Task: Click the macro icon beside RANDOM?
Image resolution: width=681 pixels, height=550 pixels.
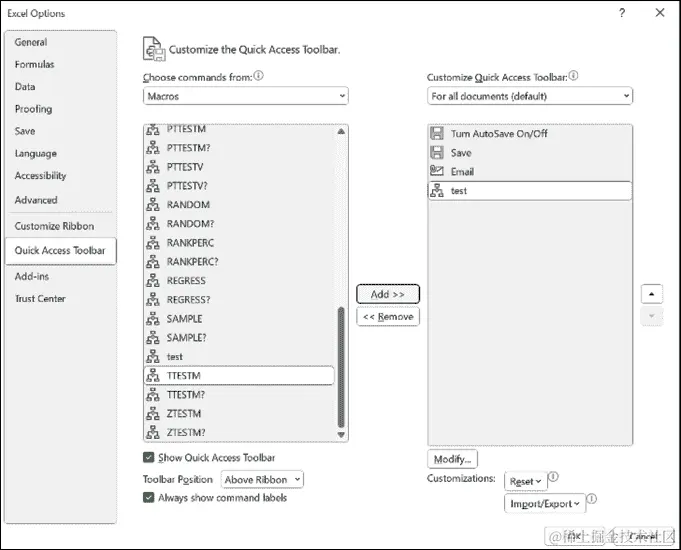Action: 152,224
